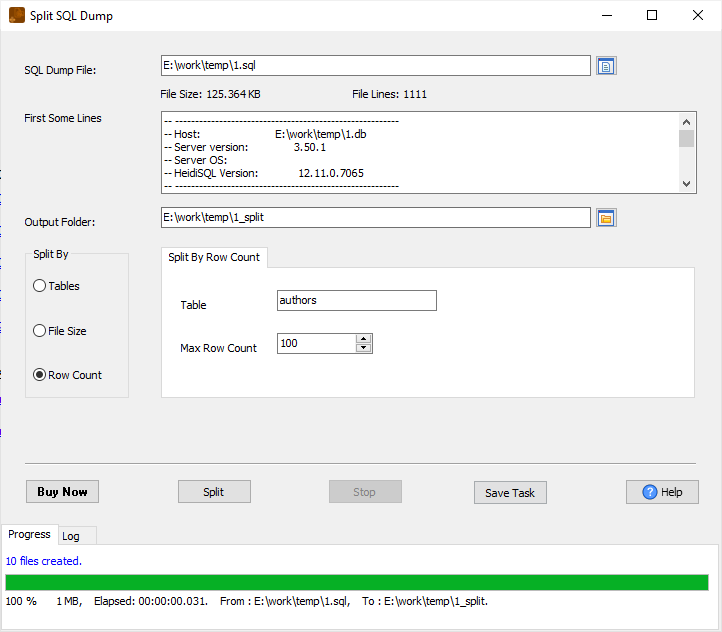Click the scroll down arrow in First Some Lines

(686, 184)
